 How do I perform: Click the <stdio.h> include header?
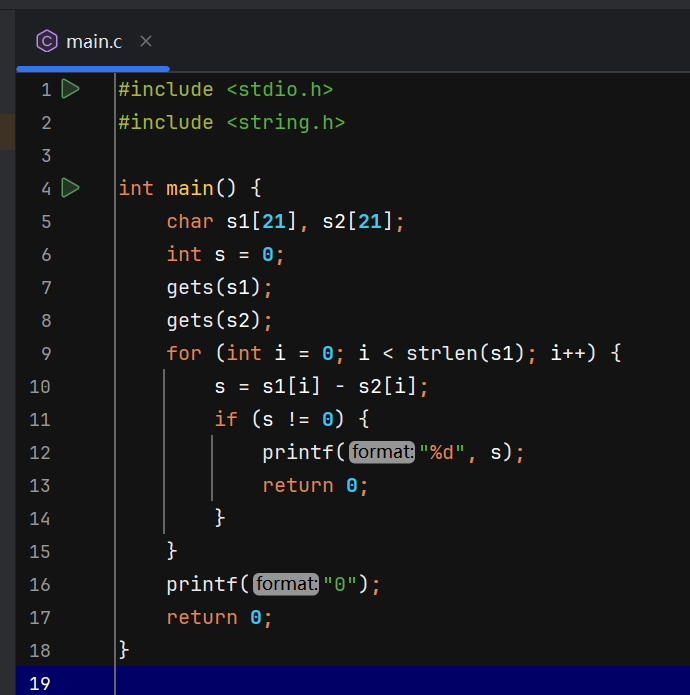tap(279, 89)
